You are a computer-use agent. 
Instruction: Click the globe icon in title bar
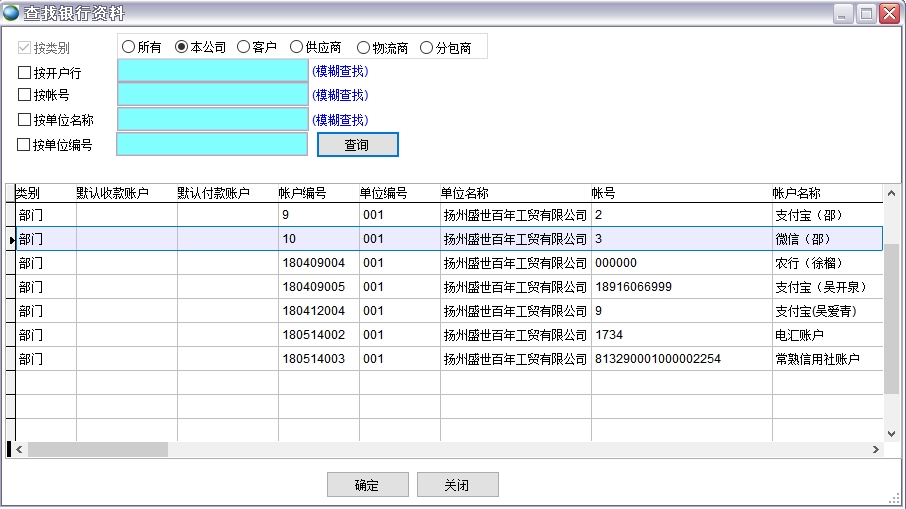(11, 13)
